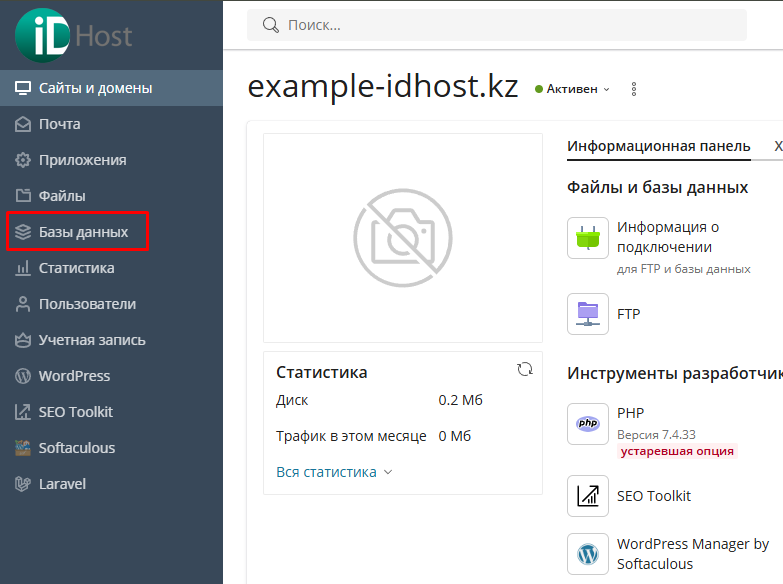
Task: Open the PHP settings icon
Action: click(x=588, y=424)
